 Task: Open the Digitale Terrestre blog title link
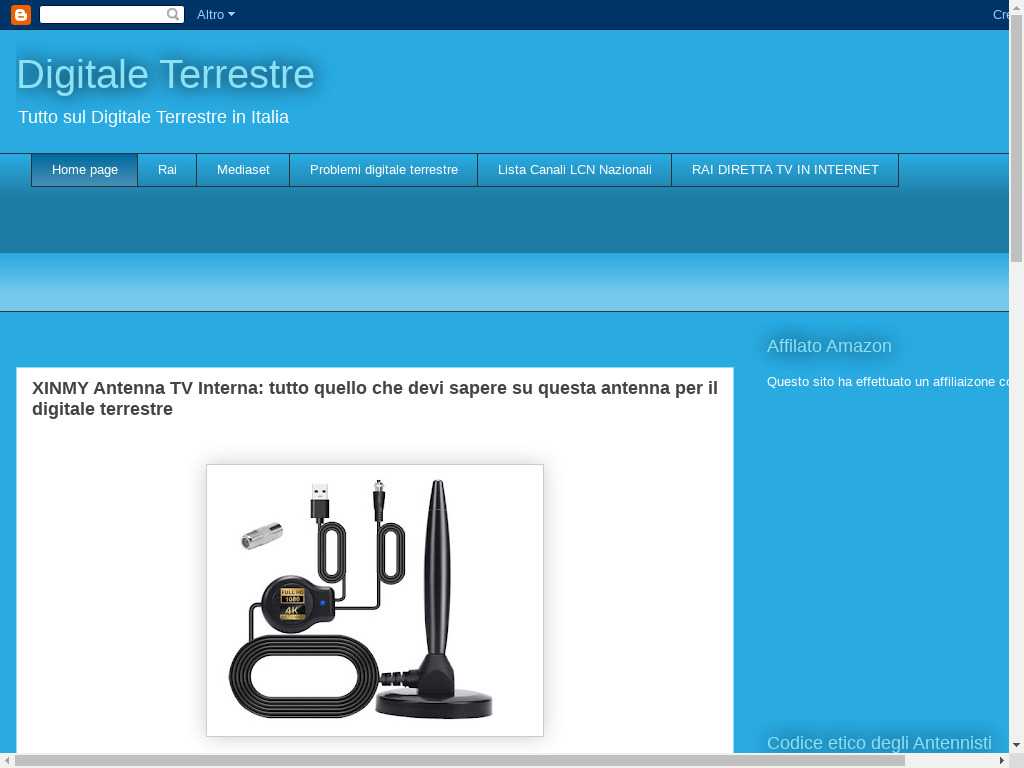tap(165, 74)
